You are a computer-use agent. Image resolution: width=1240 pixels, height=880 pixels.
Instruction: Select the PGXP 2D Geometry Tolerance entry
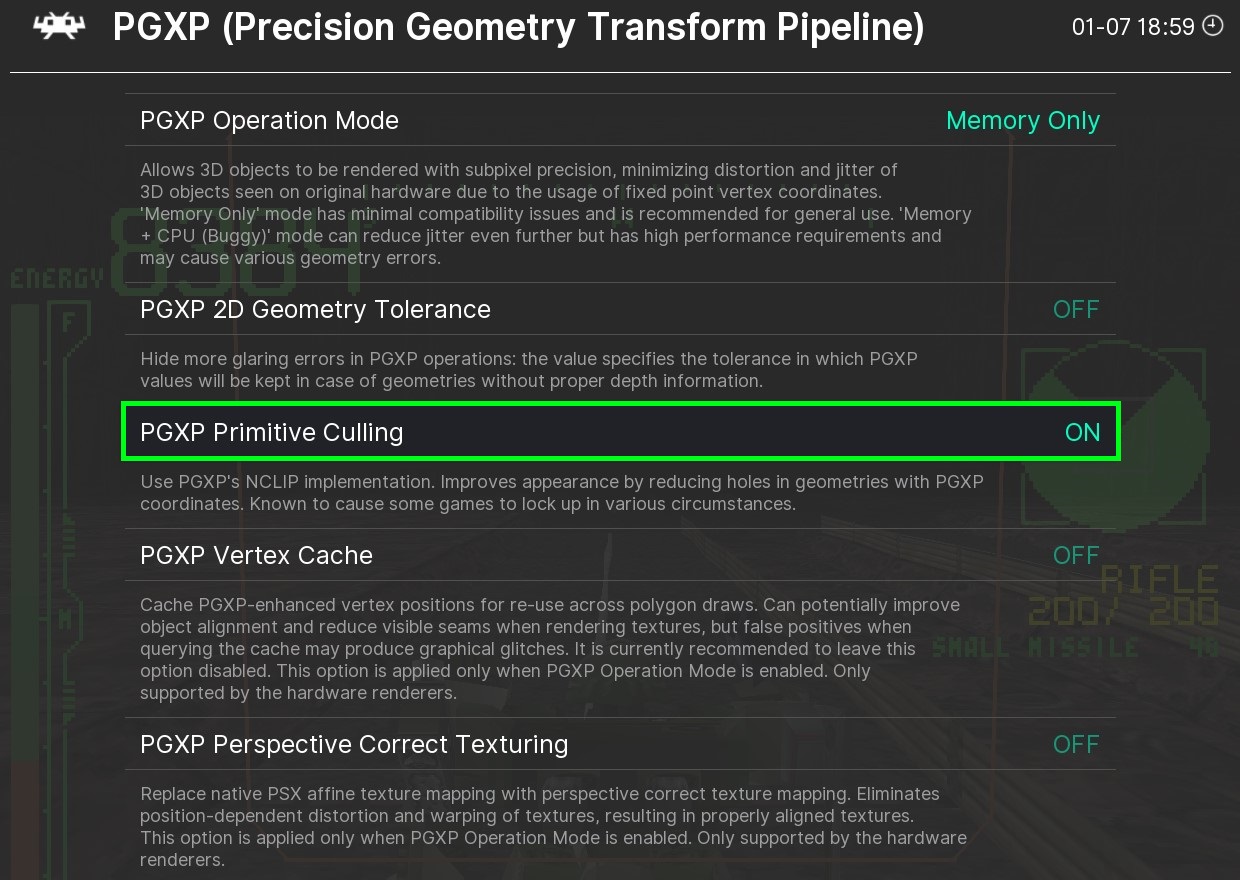coord(315,310)
